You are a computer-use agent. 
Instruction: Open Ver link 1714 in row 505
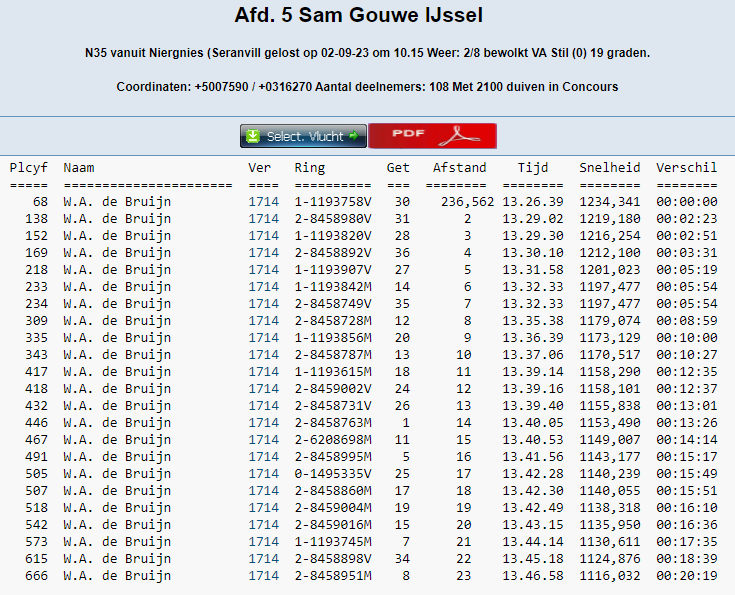click(x=263, y=474)
